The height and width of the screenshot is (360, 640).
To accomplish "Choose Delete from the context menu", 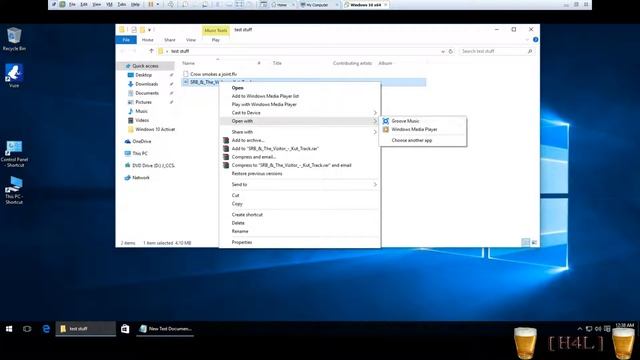I will pos(238,223).
